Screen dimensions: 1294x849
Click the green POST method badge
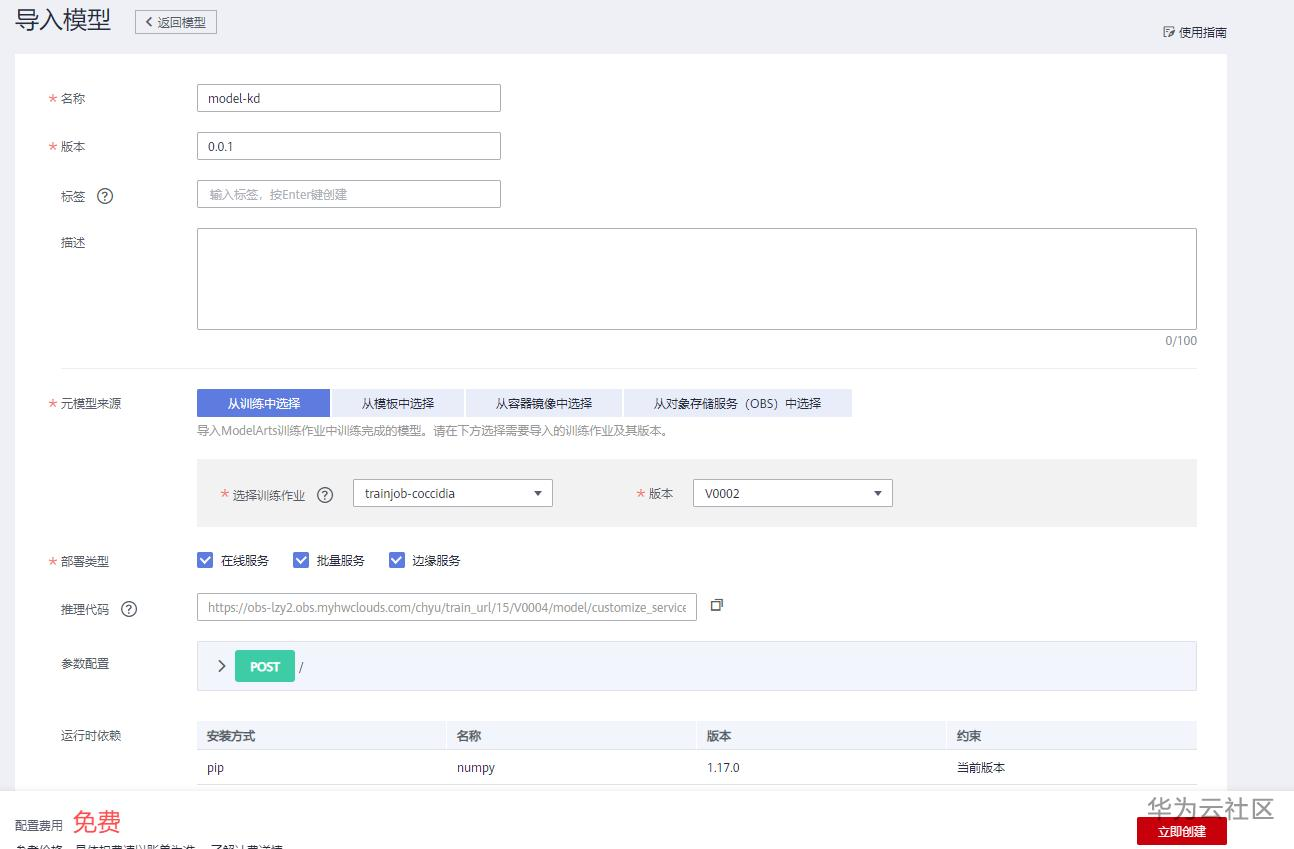point(264,666)
